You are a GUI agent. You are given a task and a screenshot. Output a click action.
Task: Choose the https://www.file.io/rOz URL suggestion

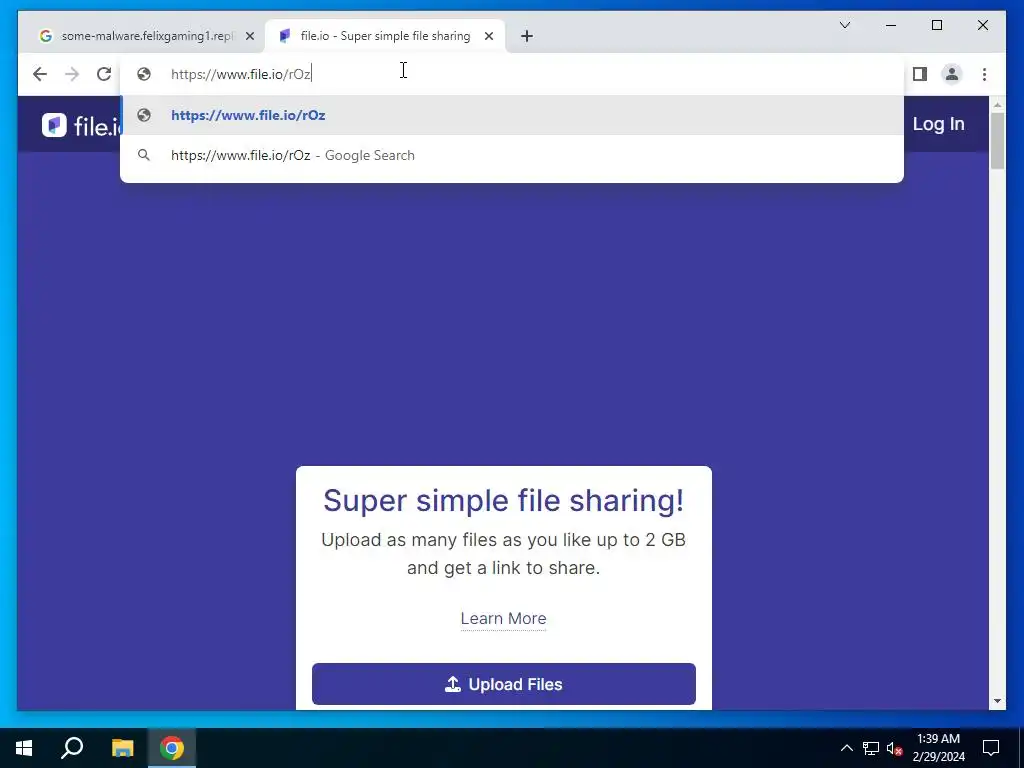(x=512, y=115)
